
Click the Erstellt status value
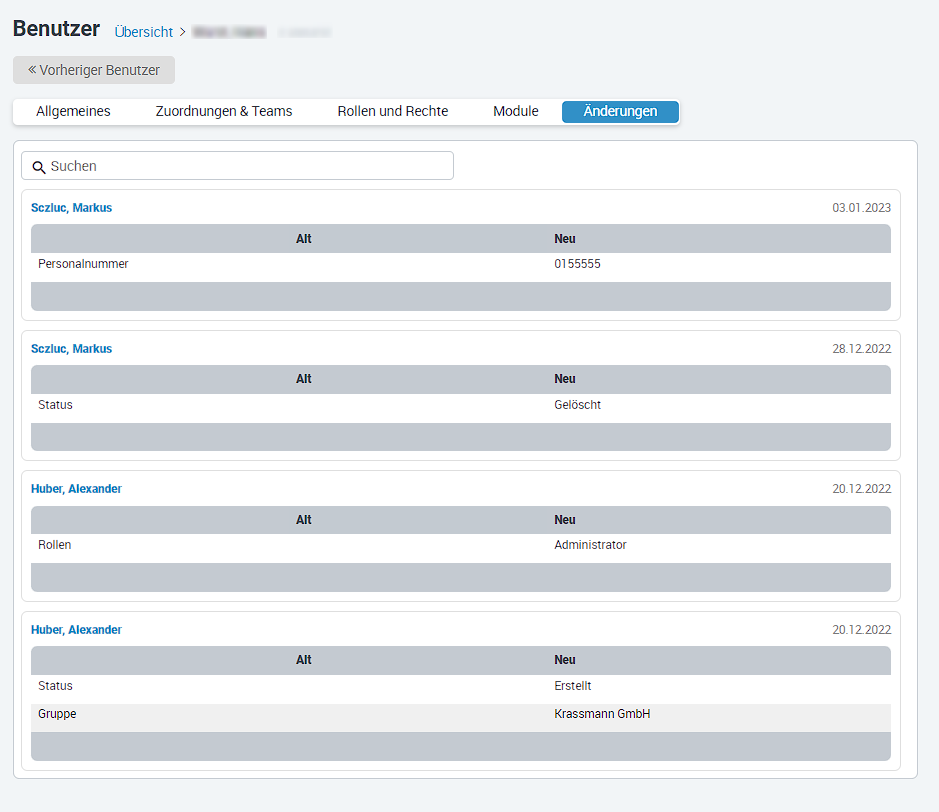(x=573, y=686)
